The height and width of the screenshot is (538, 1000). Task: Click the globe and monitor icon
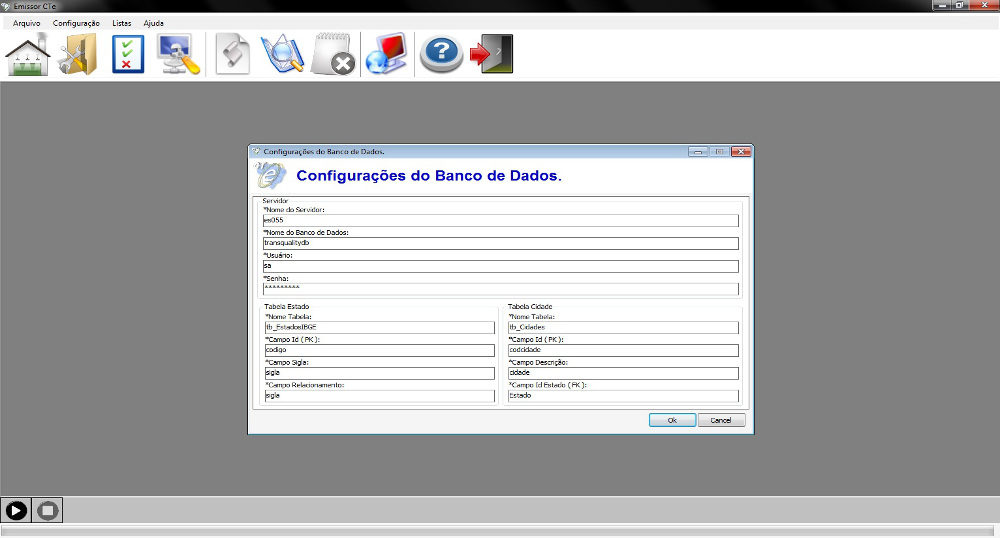(x=386, y=55)
